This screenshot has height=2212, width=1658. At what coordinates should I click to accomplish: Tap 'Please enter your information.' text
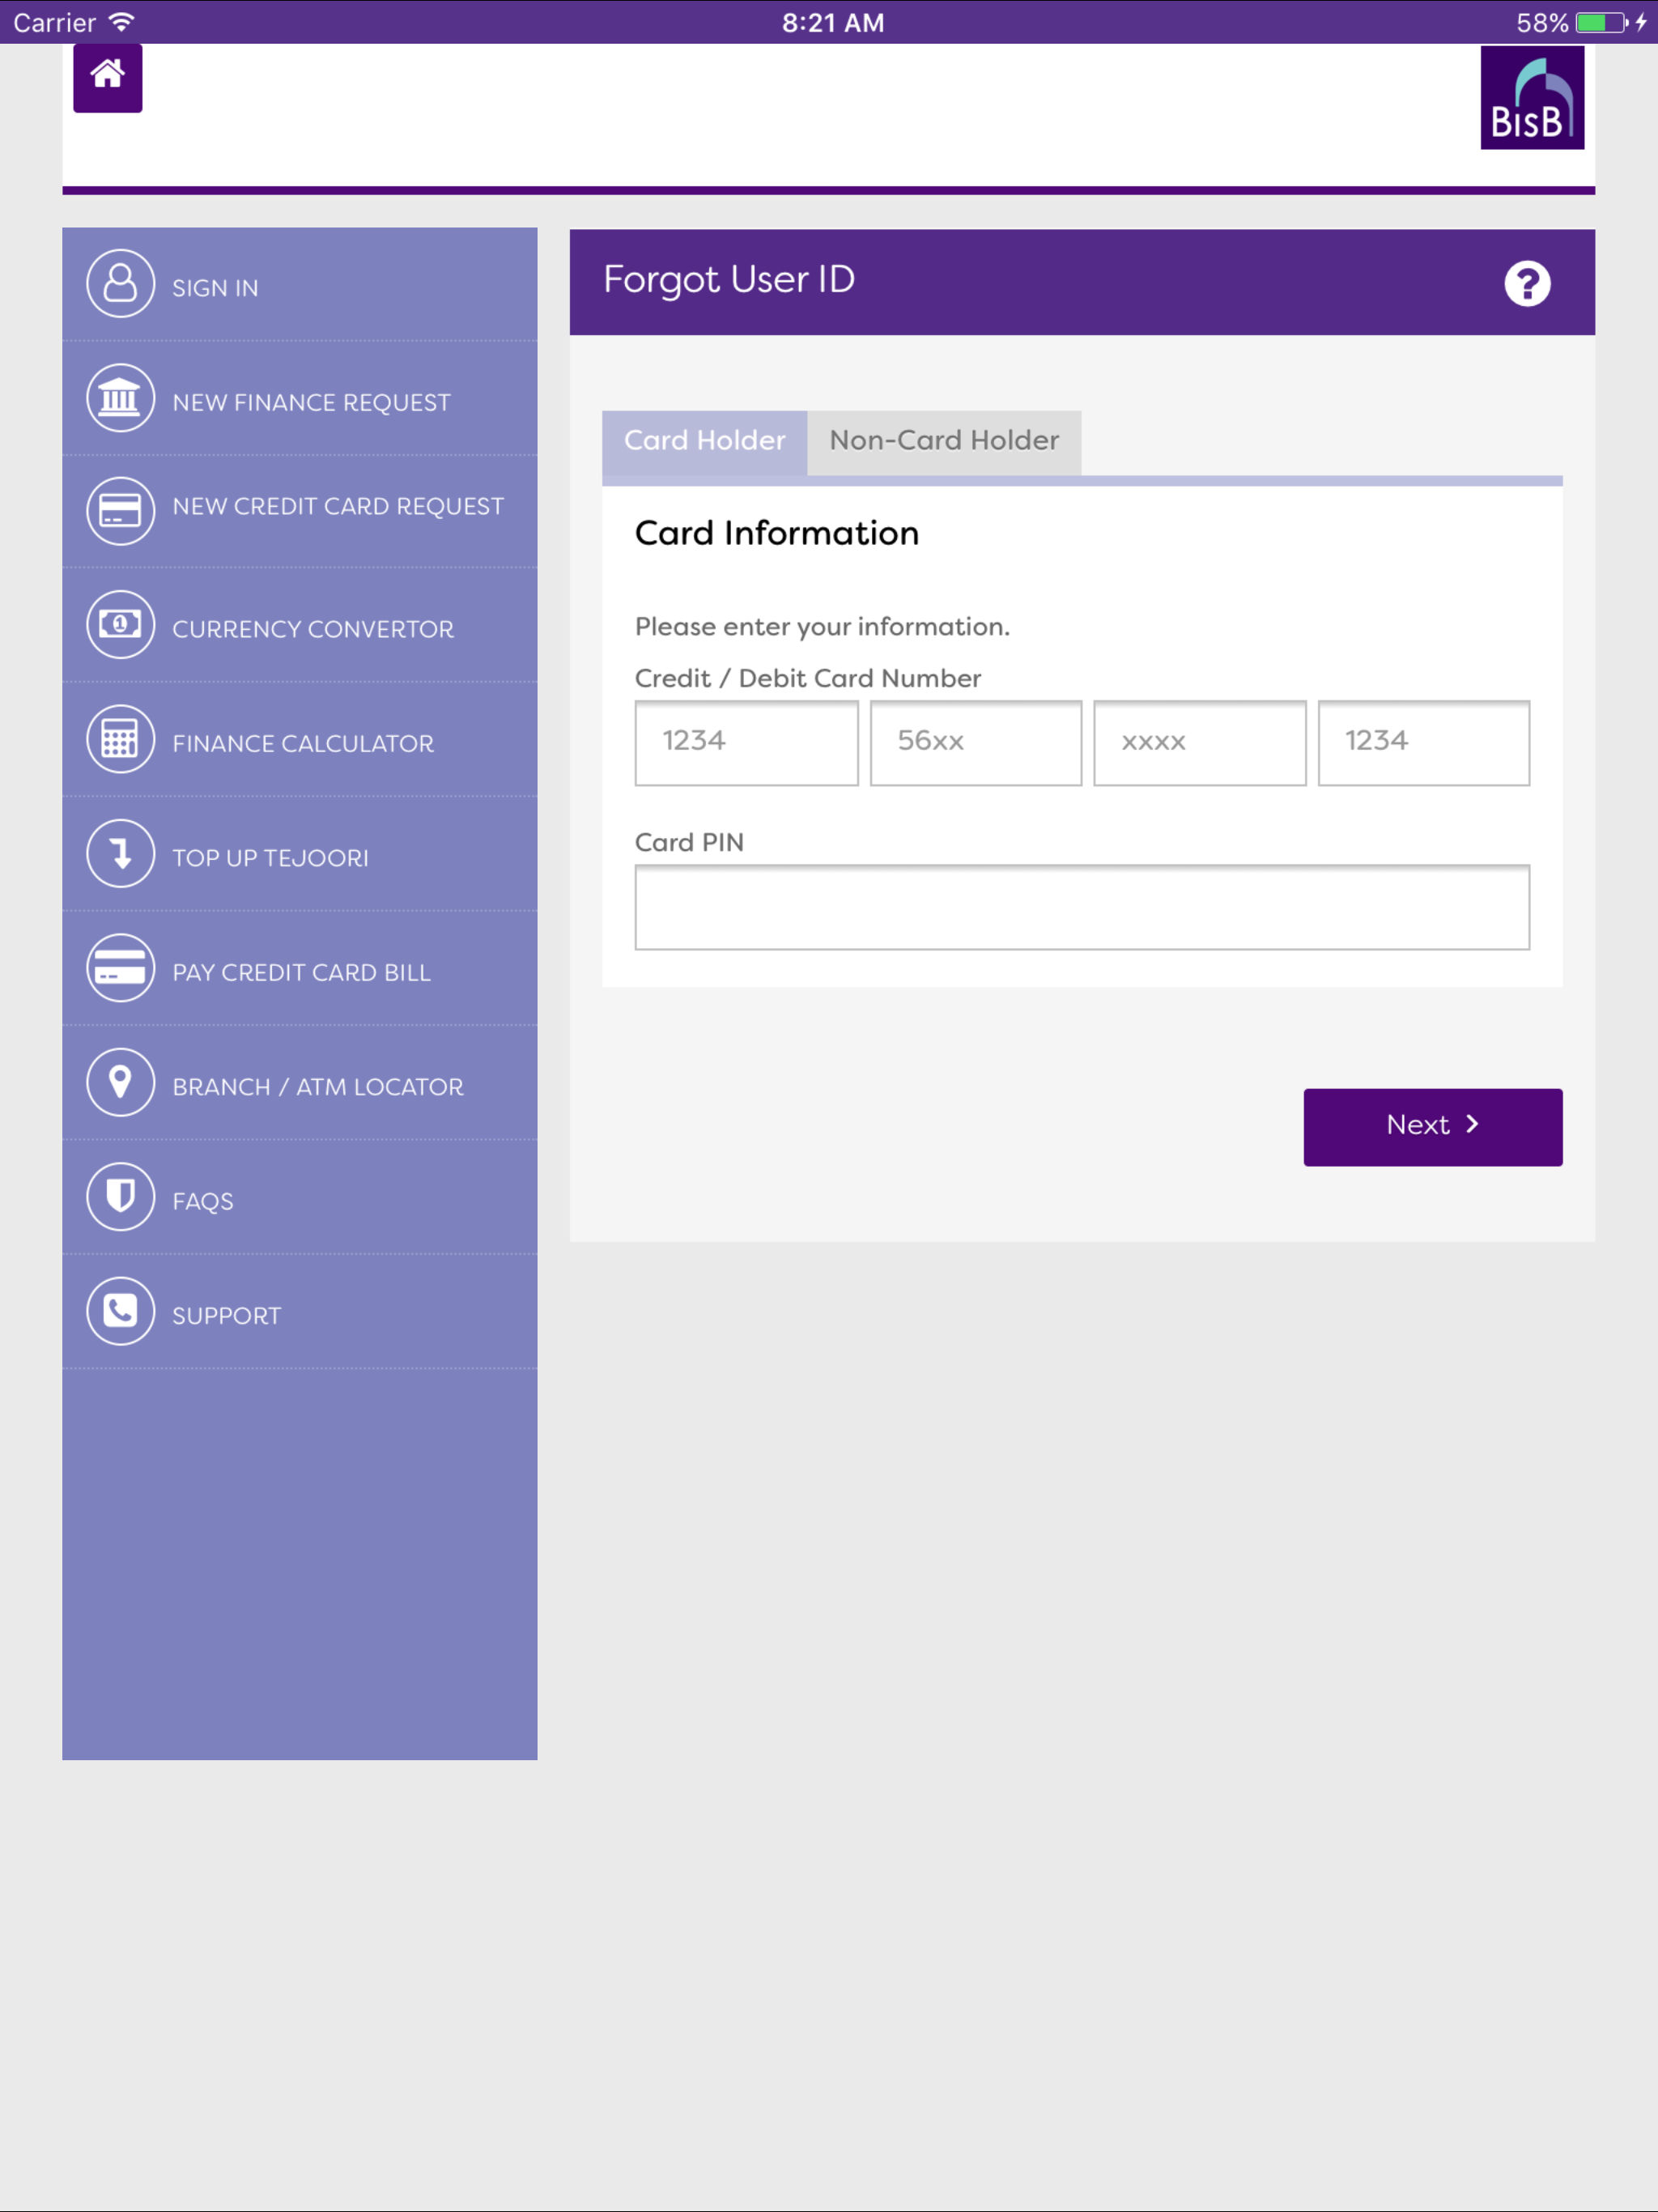[822, 627]
